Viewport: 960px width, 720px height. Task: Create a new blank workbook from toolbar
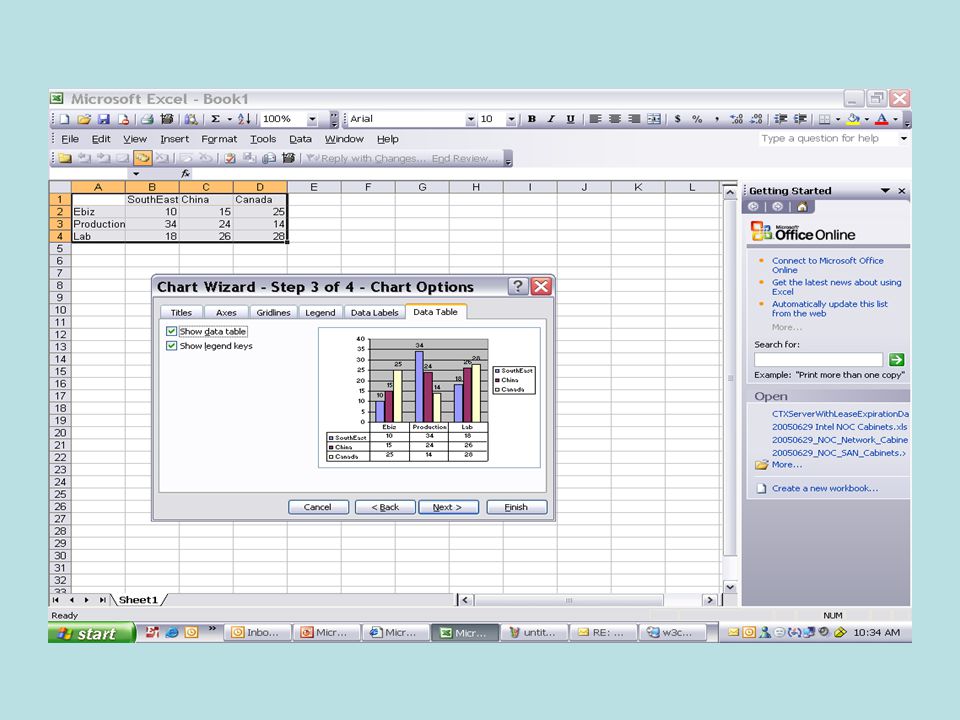[65, 119]
